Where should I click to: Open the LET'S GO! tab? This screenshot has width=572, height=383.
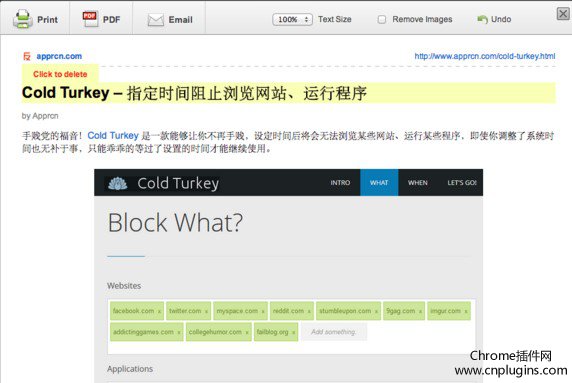[x=461, y=183]
